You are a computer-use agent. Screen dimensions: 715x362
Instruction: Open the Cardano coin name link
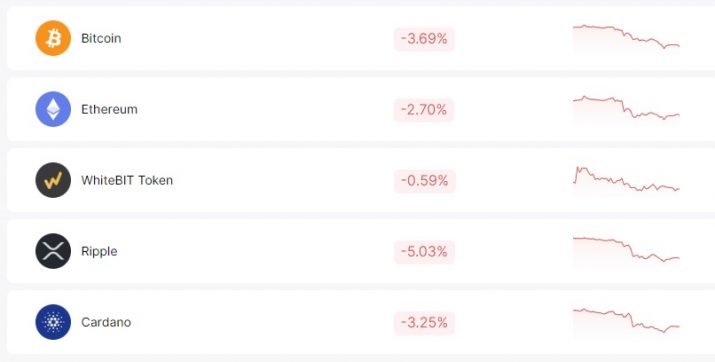(x=106, y=322)
